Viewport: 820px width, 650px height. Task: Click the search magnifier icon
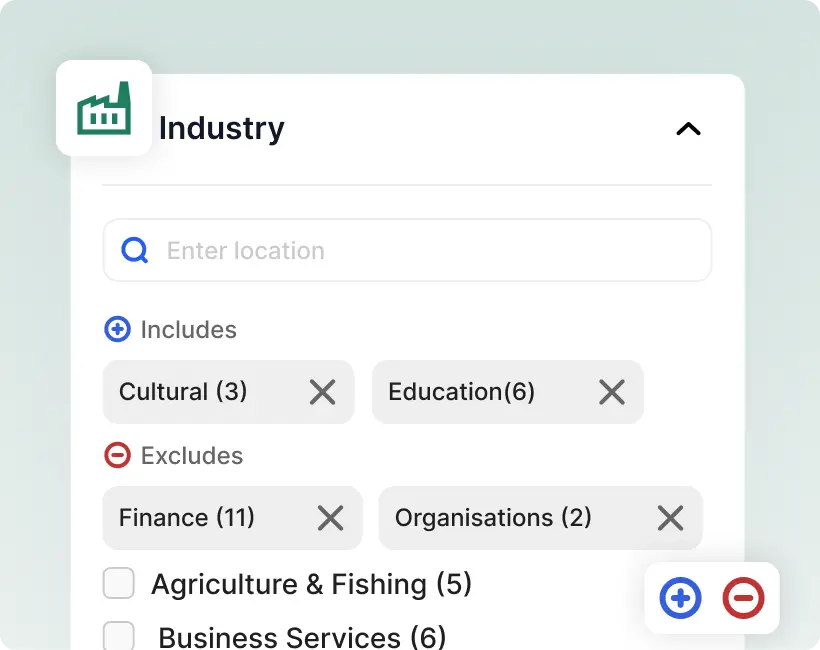click(x=135, y=250)
